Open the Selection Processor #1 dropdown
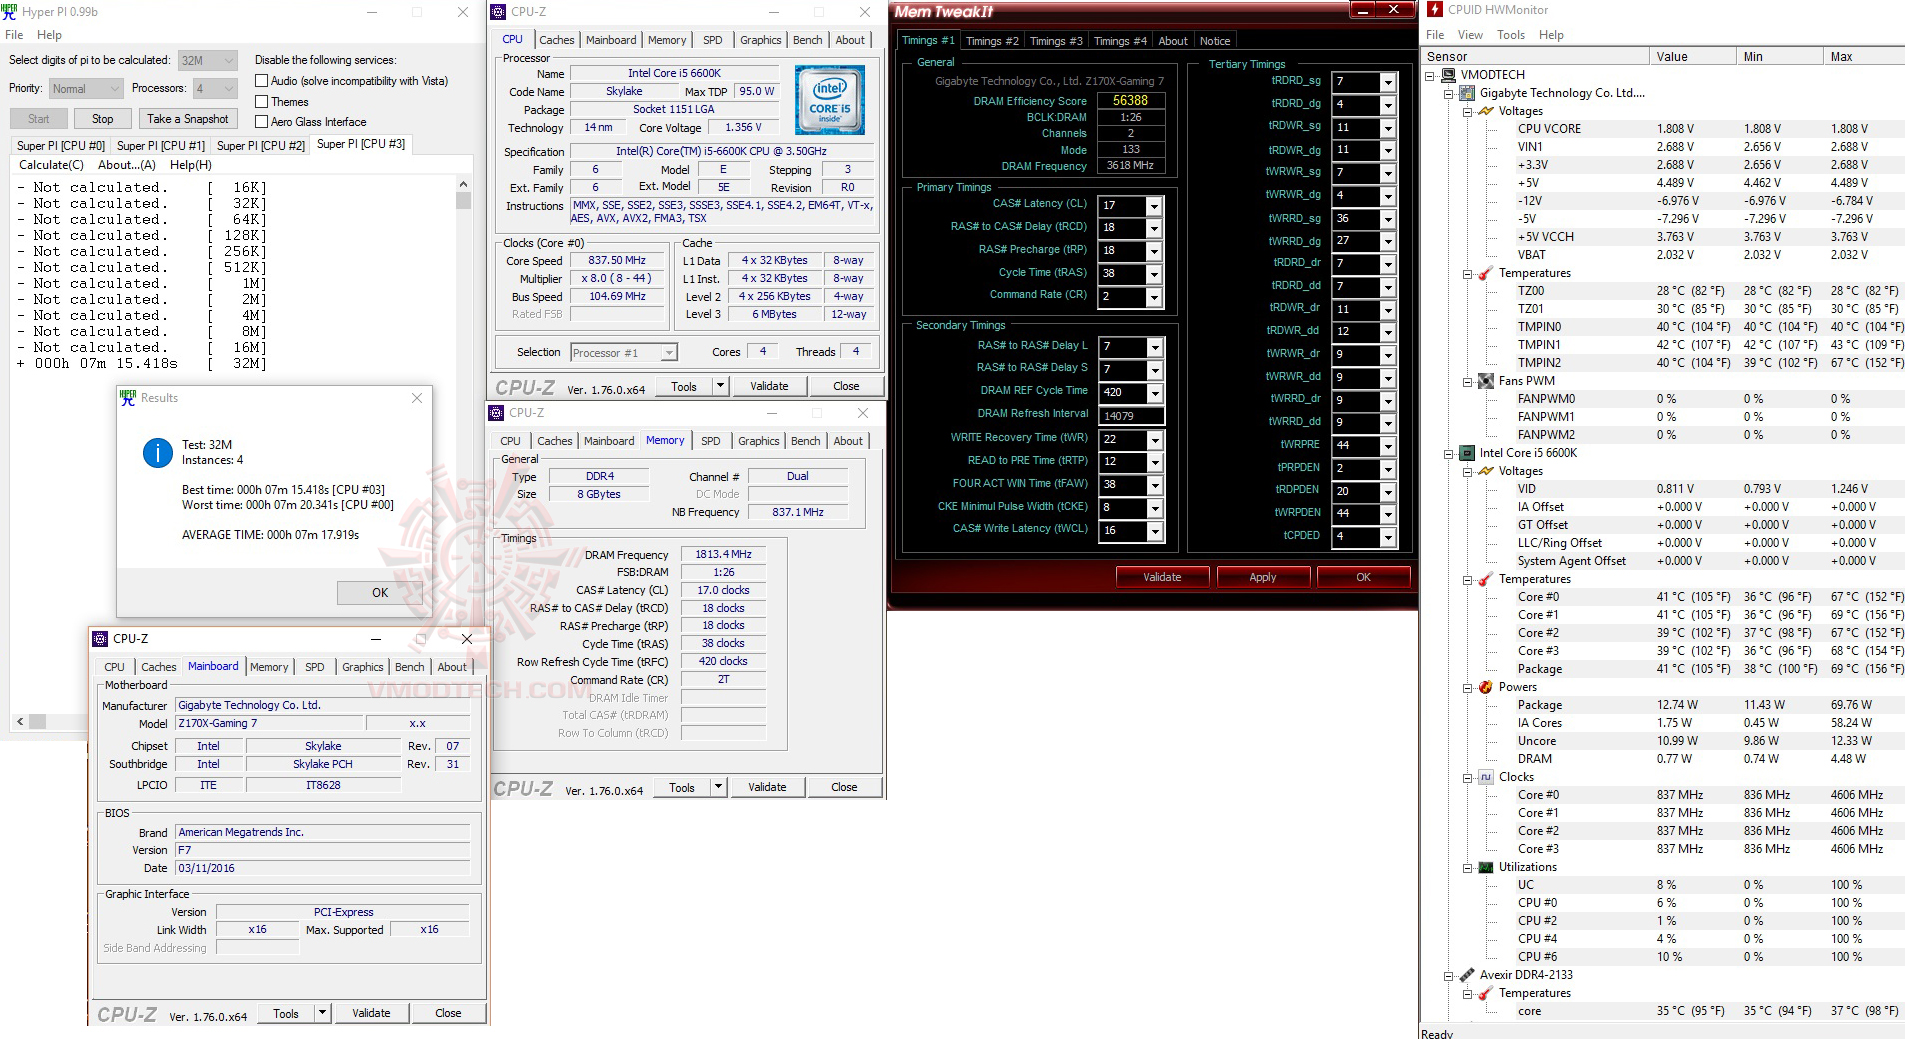This screenshot has width=1905, height=1039. coord(624,352)
